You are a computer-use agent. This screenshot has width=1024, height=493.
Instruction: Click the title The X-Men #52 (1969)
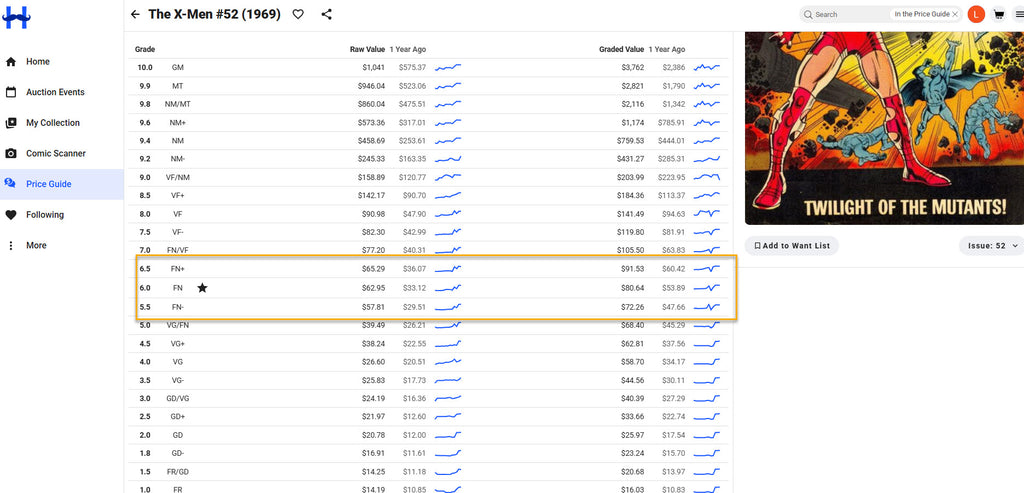click(x=214, y=14)
